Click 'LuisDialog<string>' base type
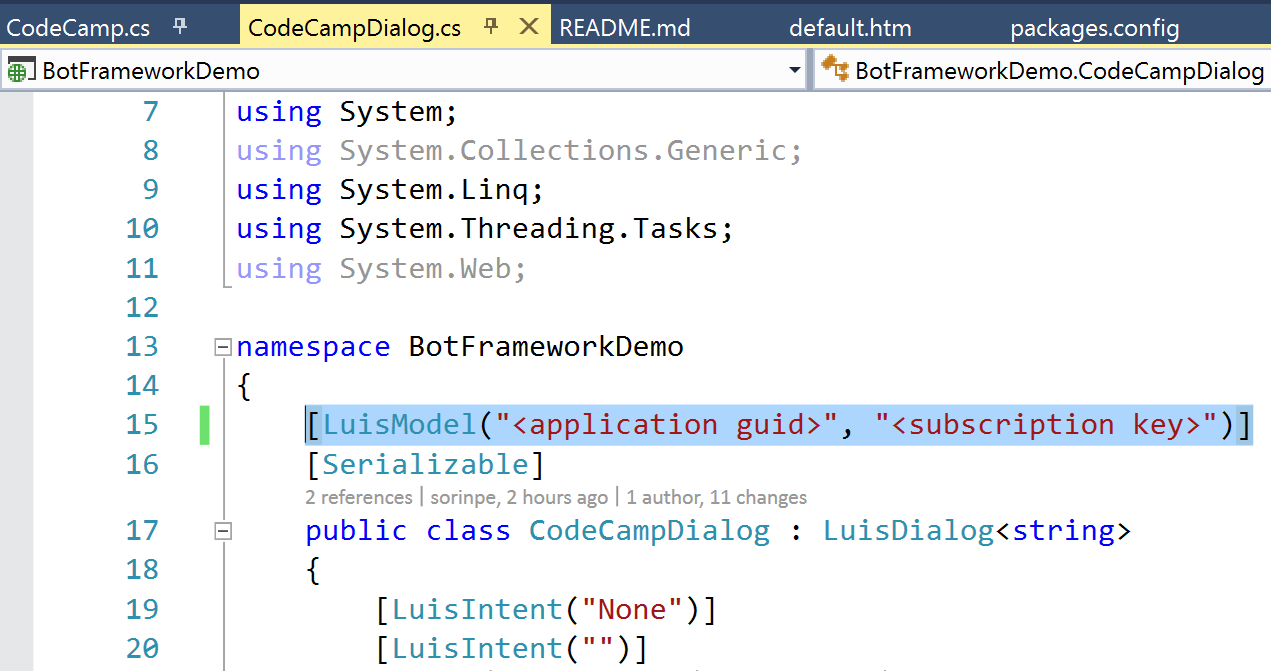This screenshot has width=1271, height=671. click(977, 530)
